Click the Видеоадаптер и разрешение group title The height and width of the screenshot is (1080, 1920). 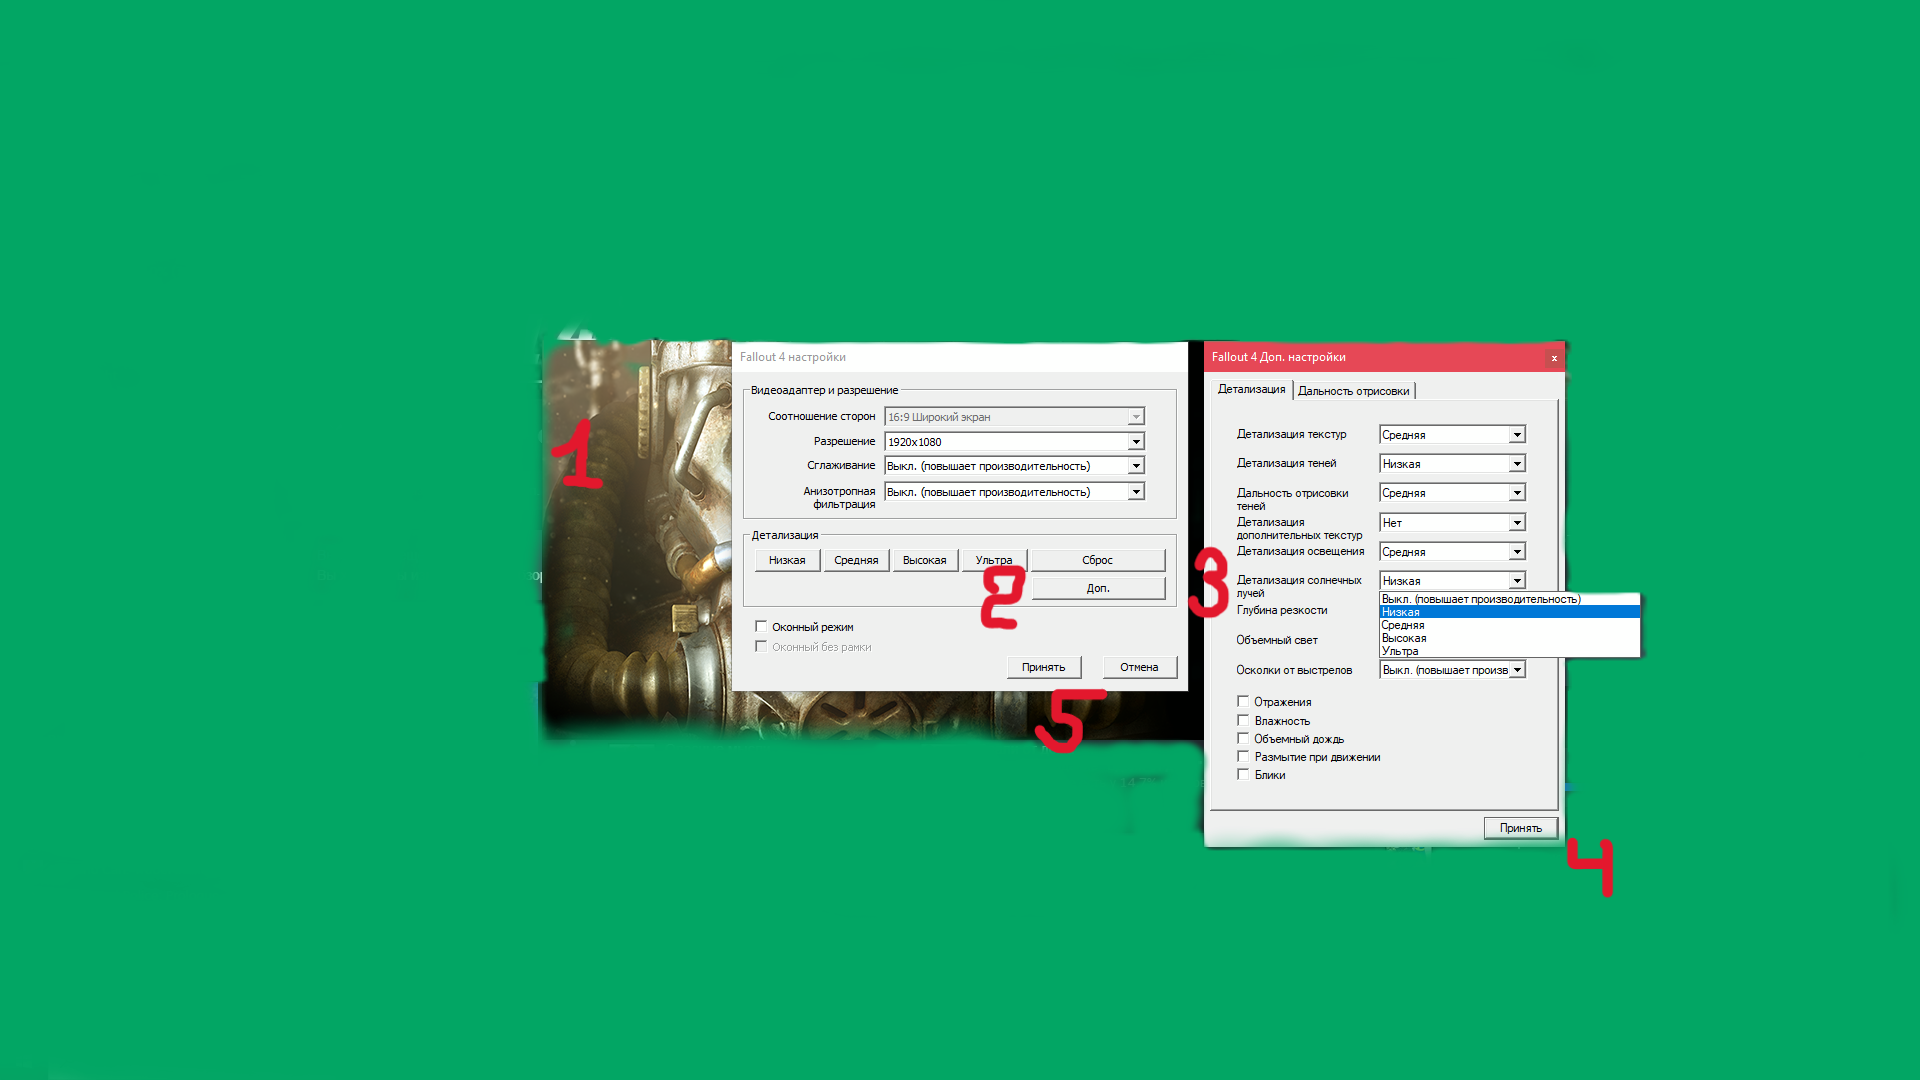click(x=824, y=390)
